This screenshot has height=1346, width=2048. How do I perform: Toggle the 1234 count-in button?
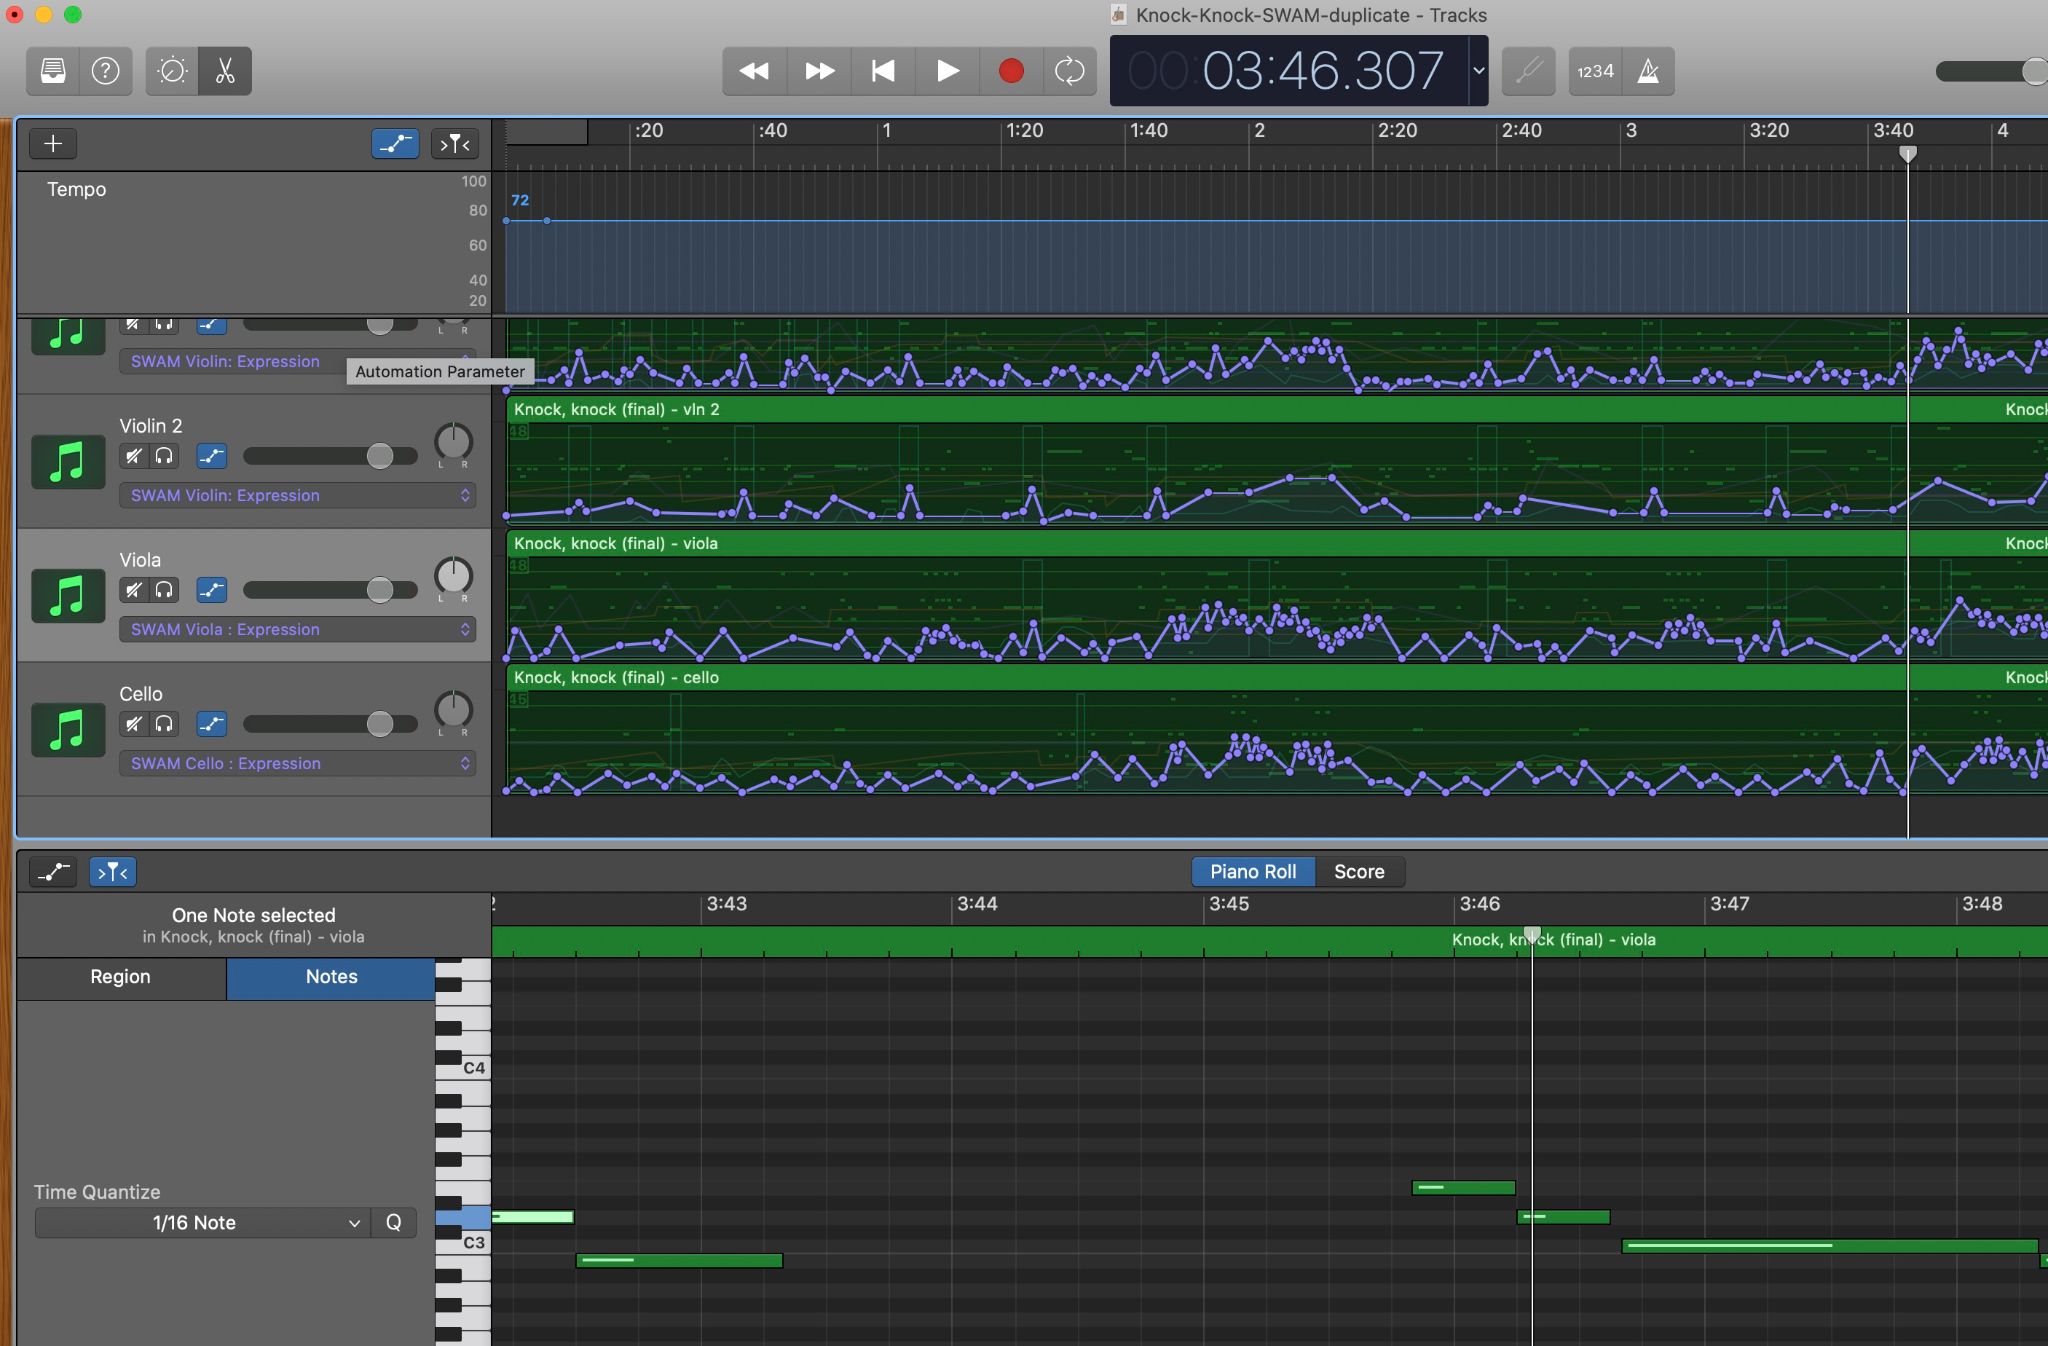point(1595,71)
